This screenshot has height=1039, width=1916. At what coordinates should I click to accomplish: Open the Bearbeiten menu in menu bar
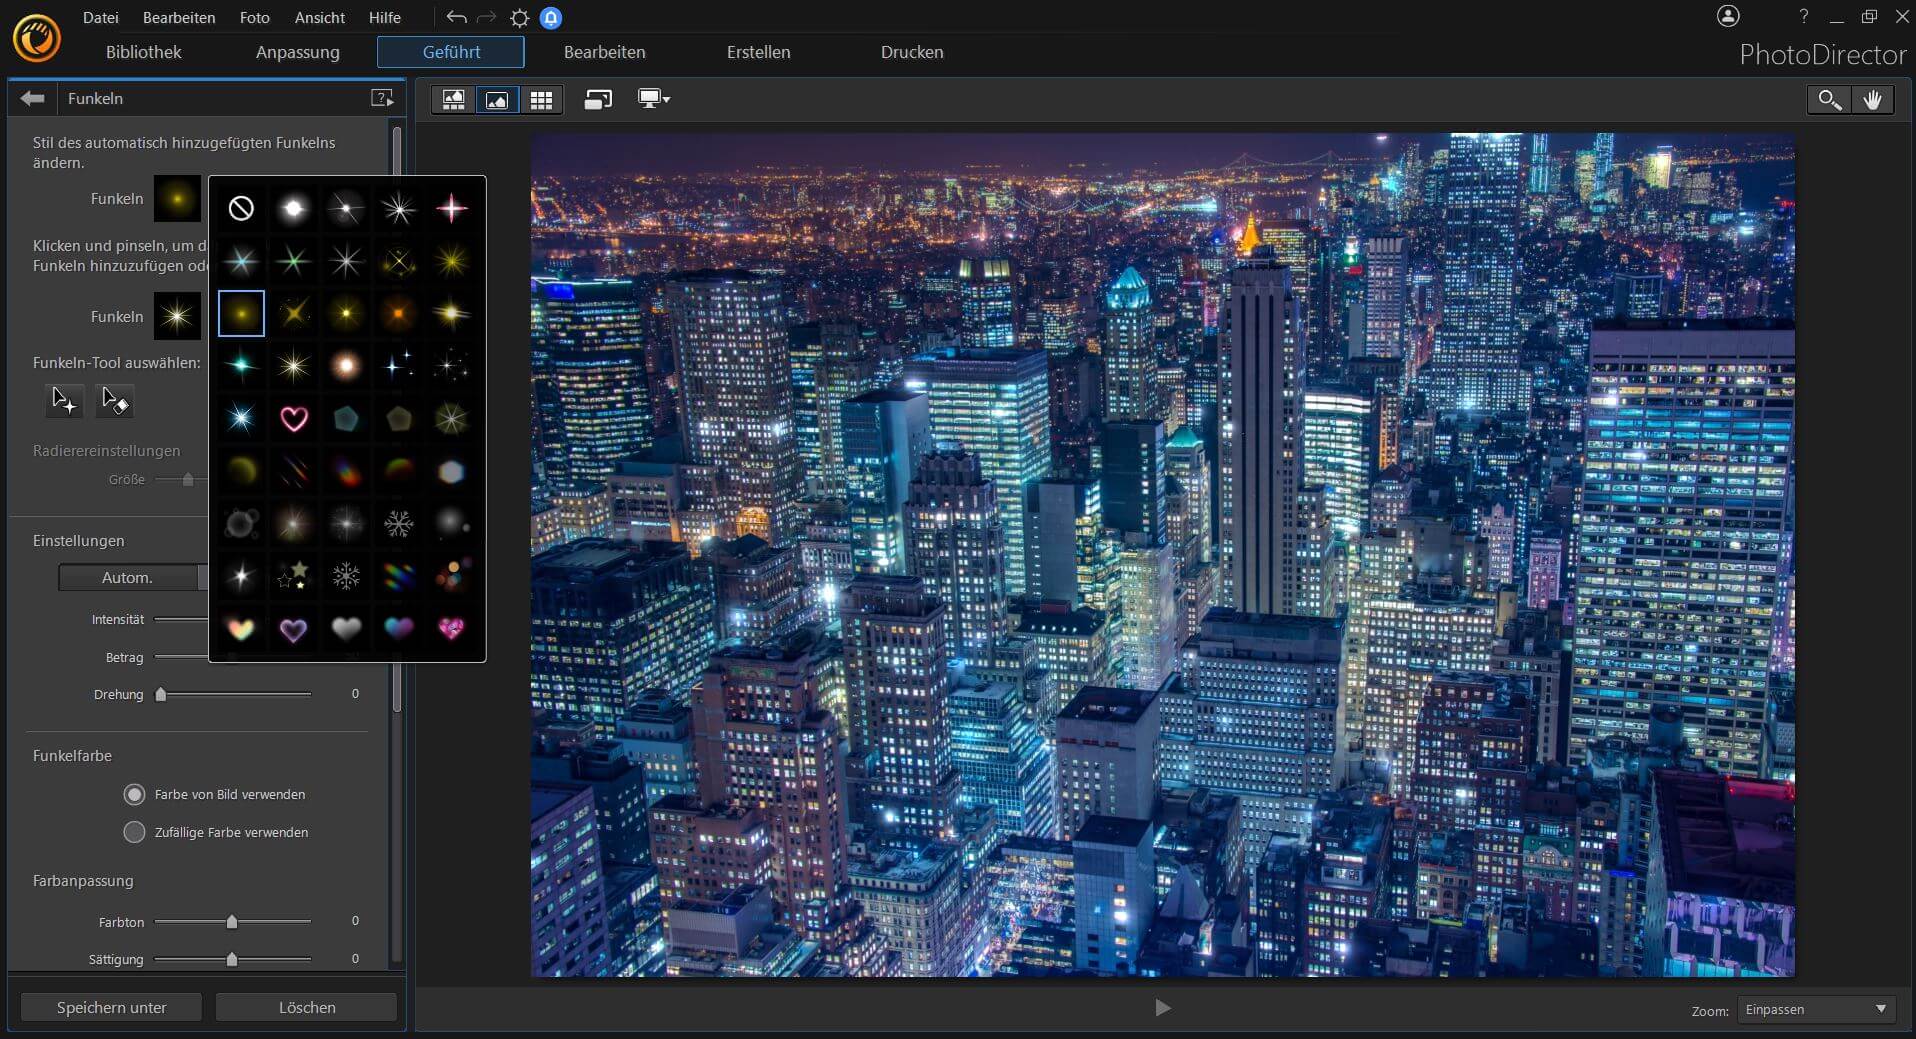click(x=179, y=17)
